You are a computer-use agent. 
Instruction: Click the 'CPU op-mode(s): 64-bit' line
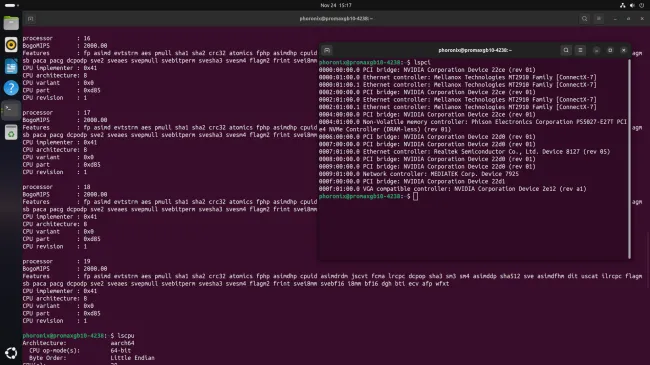[x=80, y=350]
